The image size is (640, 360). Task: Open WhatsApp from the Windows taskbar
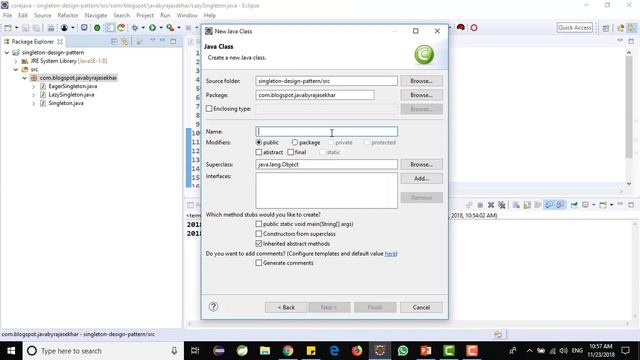click(x=403, y=351)
